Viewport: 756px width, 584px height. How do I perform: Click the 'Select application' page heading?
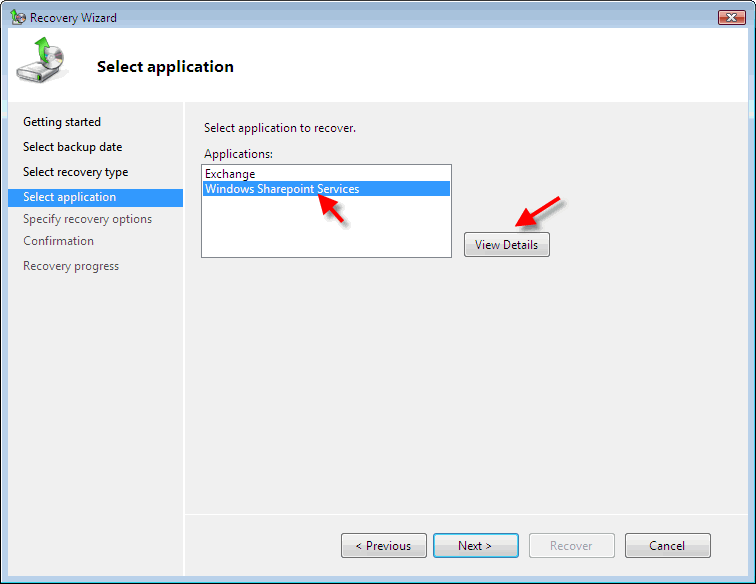[165, 67]
